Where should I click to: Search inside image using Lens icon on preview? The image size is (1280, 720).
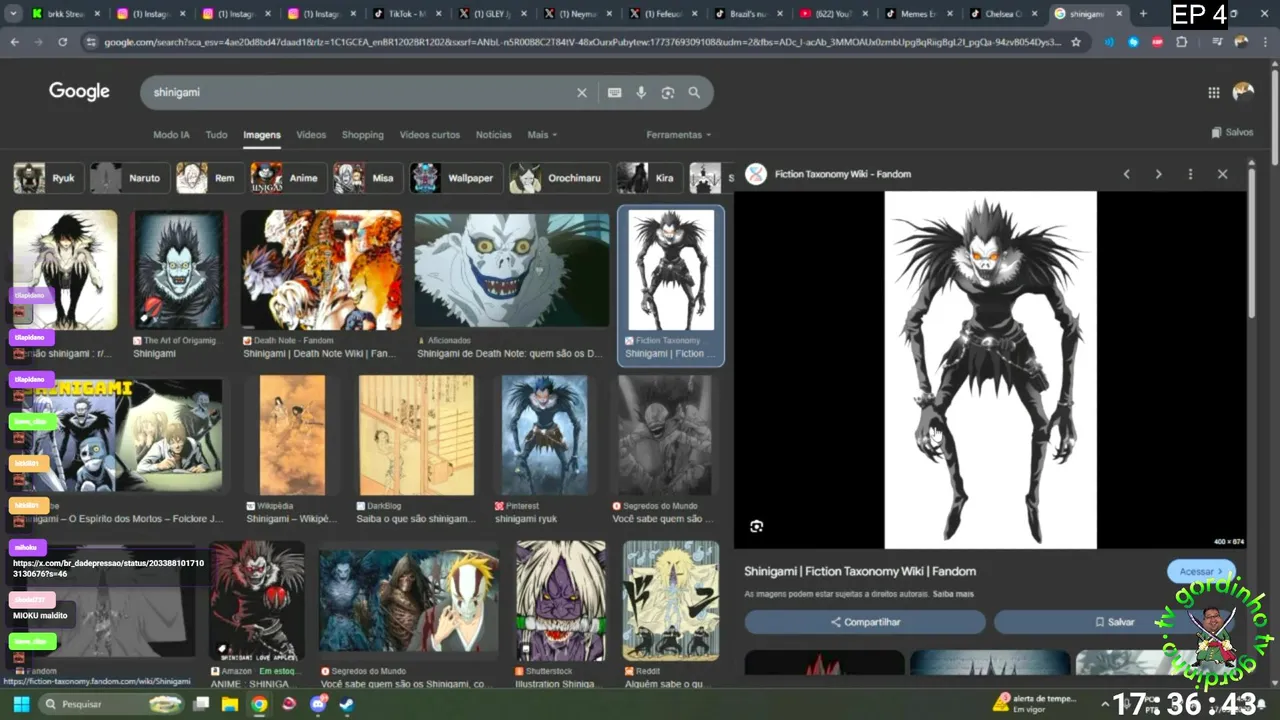(756, 526)
